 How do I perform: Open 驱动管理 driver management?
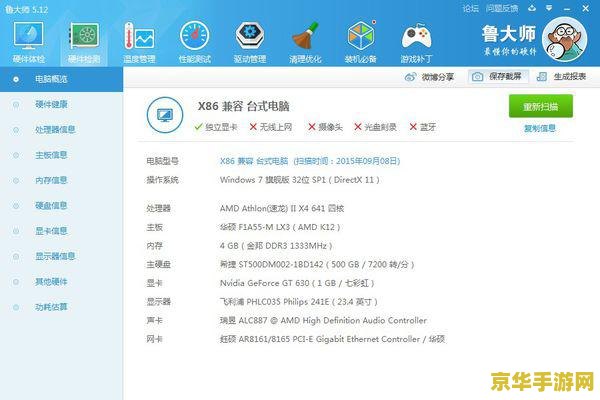[250, 42]
